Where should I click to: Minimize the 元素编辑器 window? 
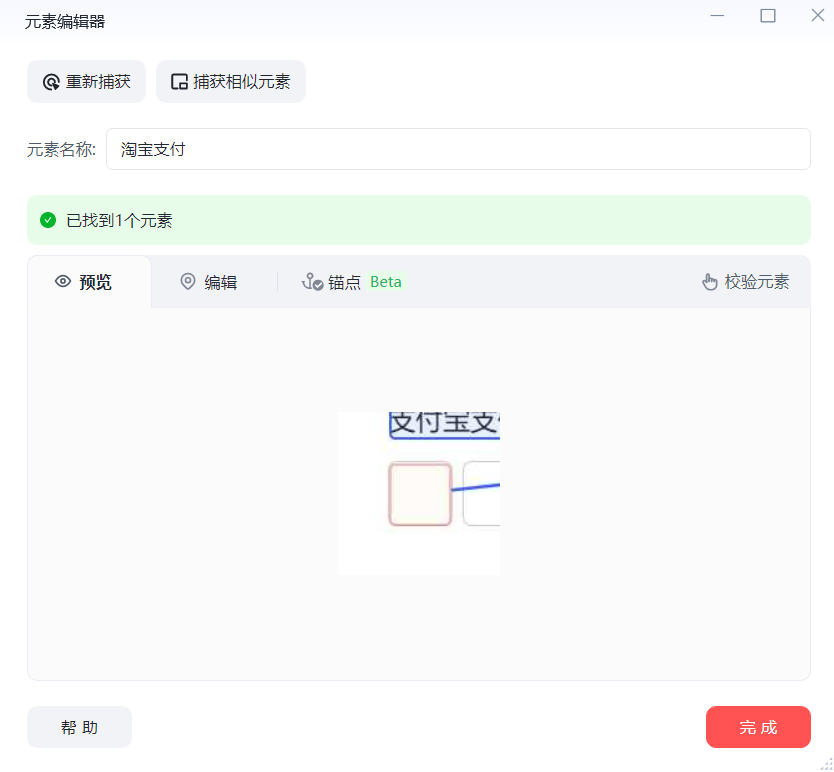[717, 15]
